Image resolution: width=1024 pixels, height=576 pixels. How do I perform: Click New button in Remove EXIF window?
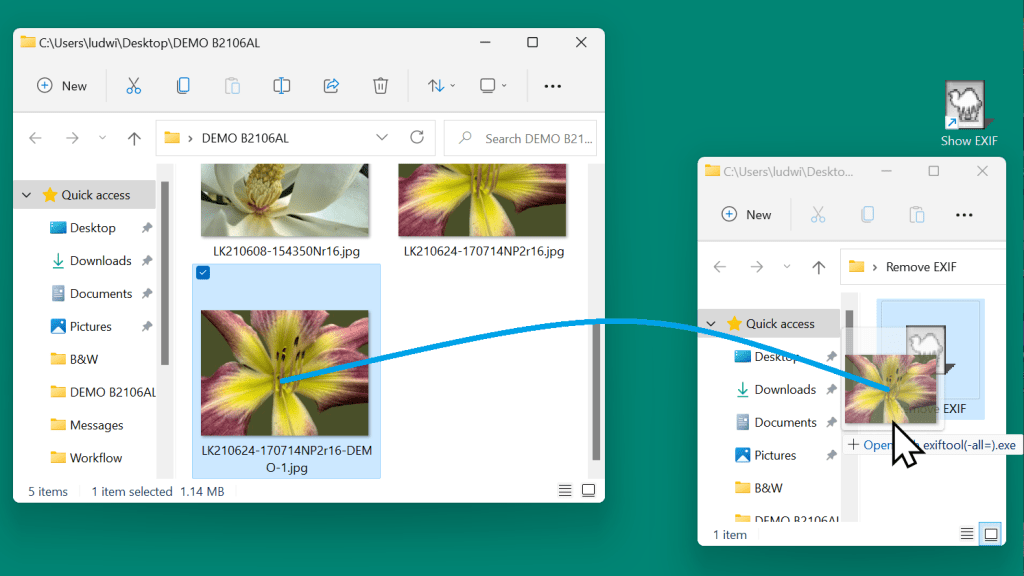pyautogui.click(x=746, y=214)
